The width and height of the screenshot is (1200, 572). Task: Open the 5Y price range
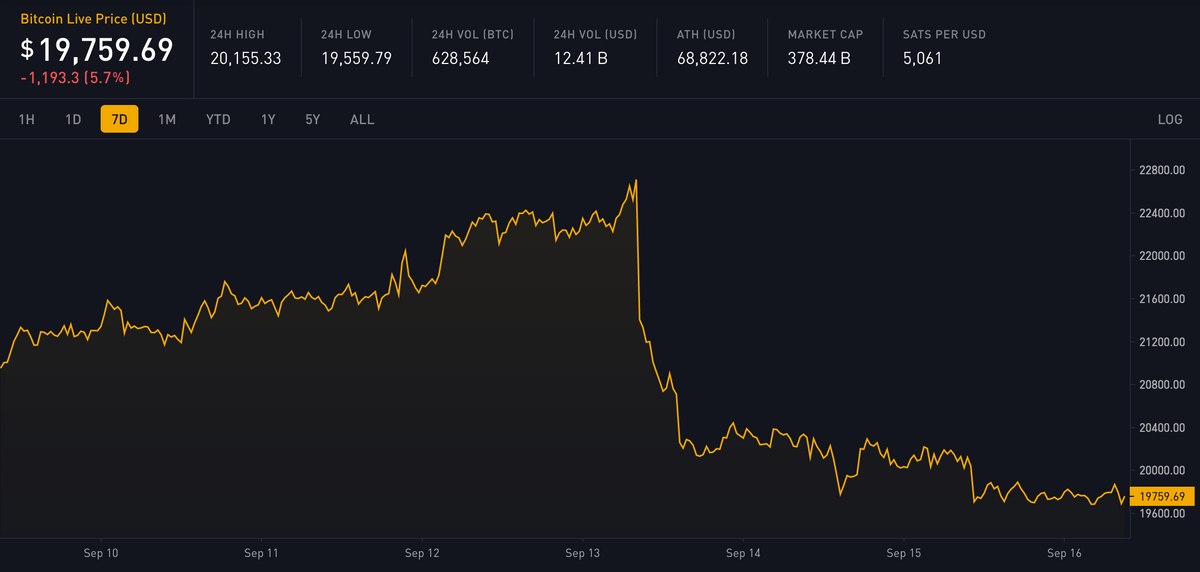[313, 119]
